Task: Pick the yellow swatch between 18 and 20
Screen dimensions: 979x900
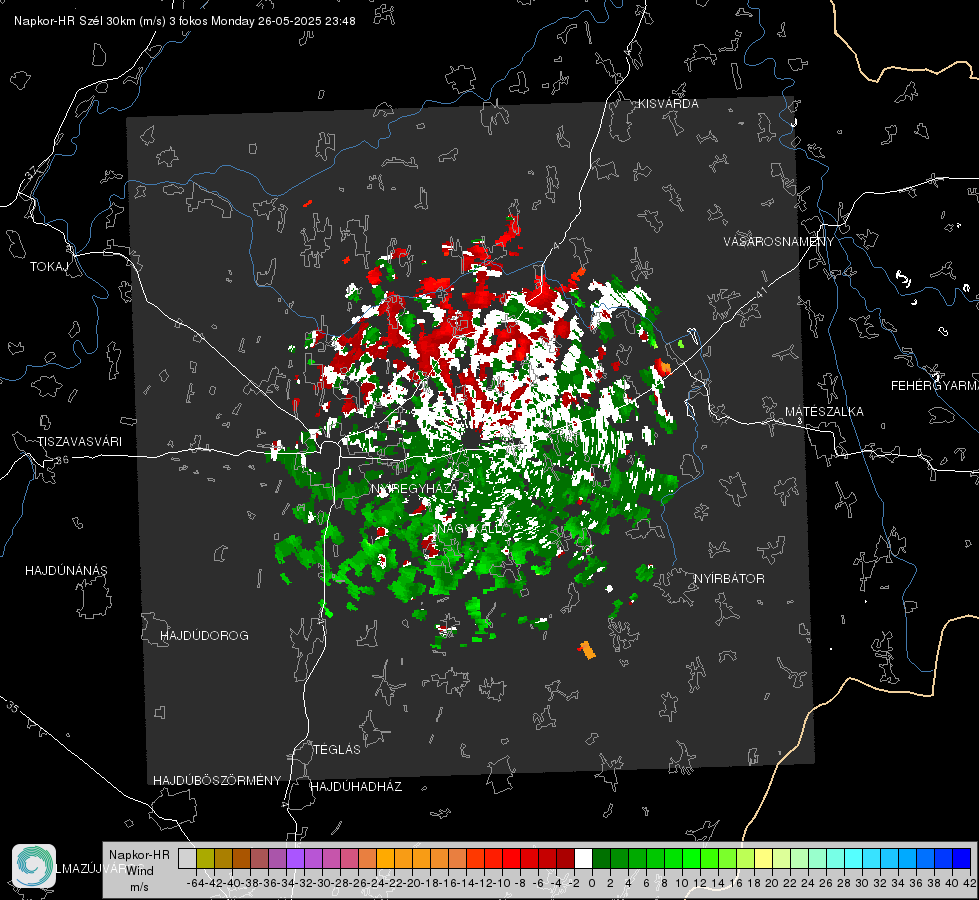Action: 763,858
